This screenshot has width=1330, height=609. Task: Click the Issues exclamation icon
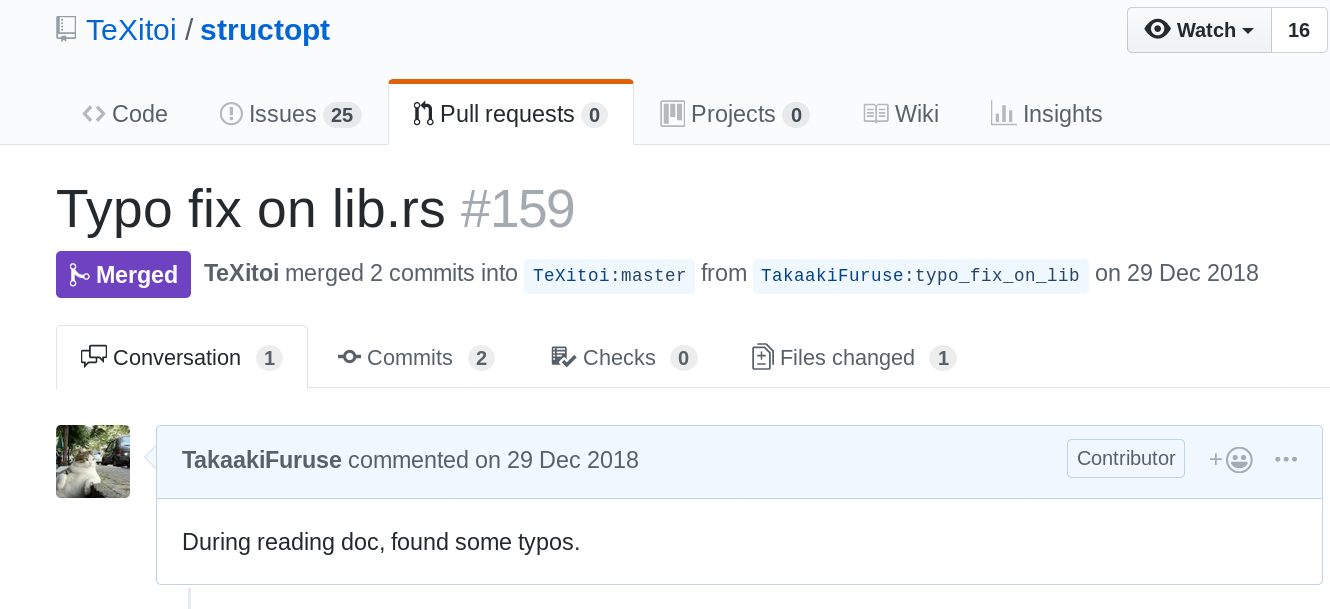click(x=231, y=114)
